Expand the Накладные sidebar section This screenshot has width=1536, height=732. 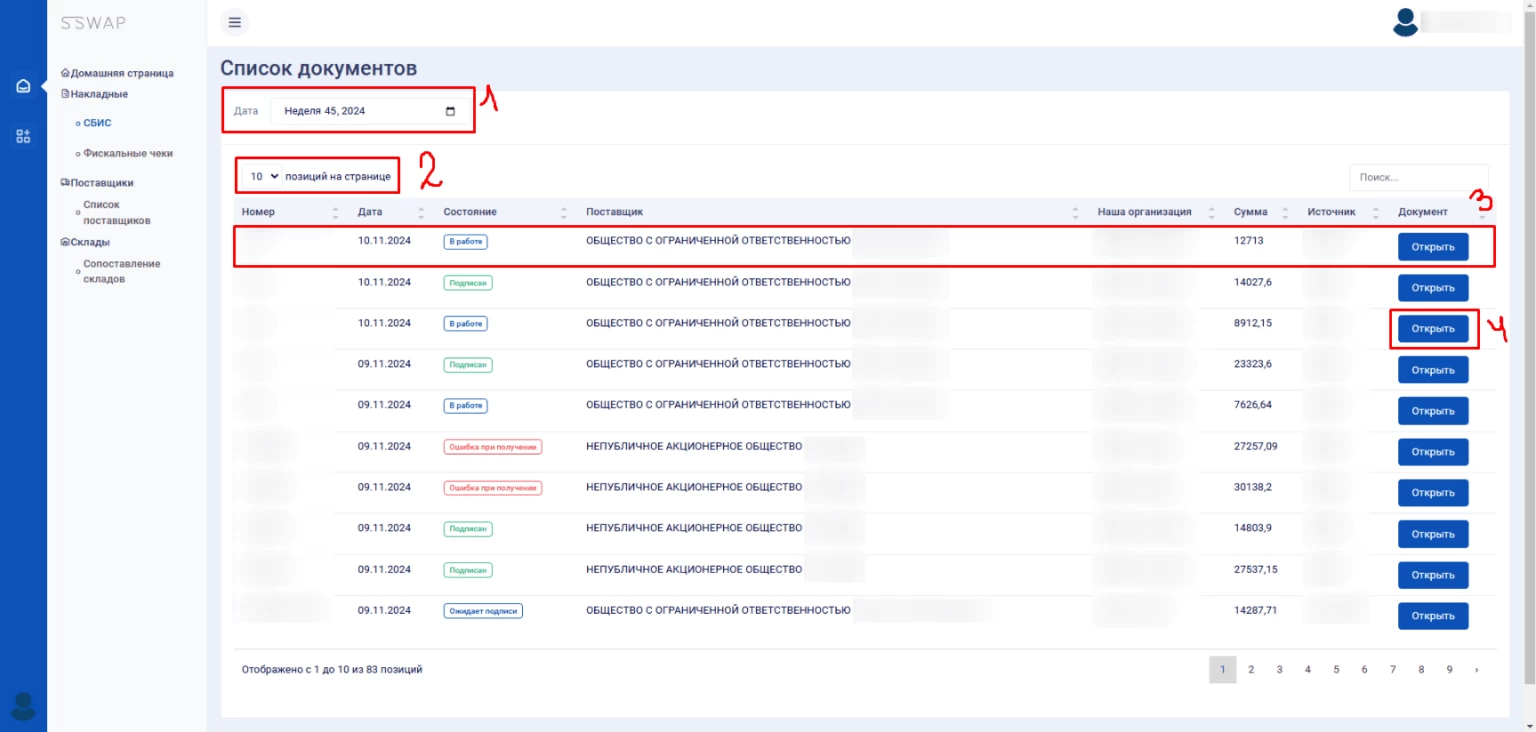(99, 94)
